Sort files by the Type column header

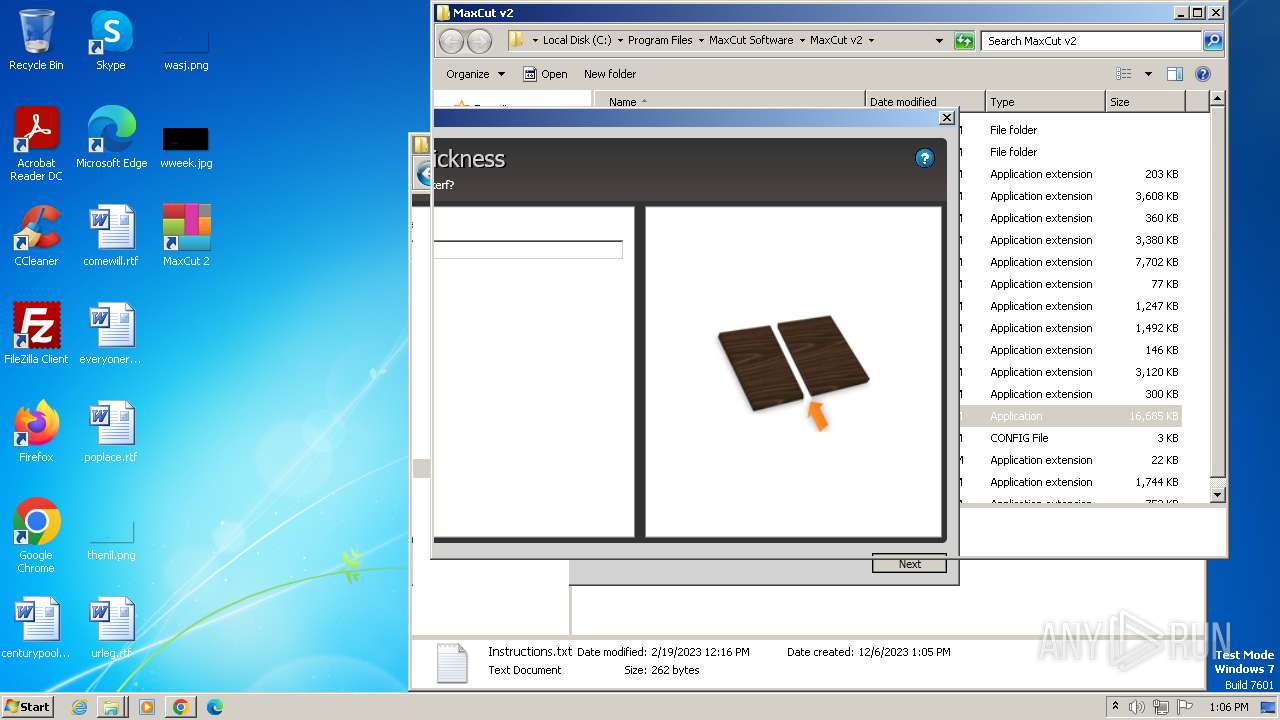[x=1045, y=101]
